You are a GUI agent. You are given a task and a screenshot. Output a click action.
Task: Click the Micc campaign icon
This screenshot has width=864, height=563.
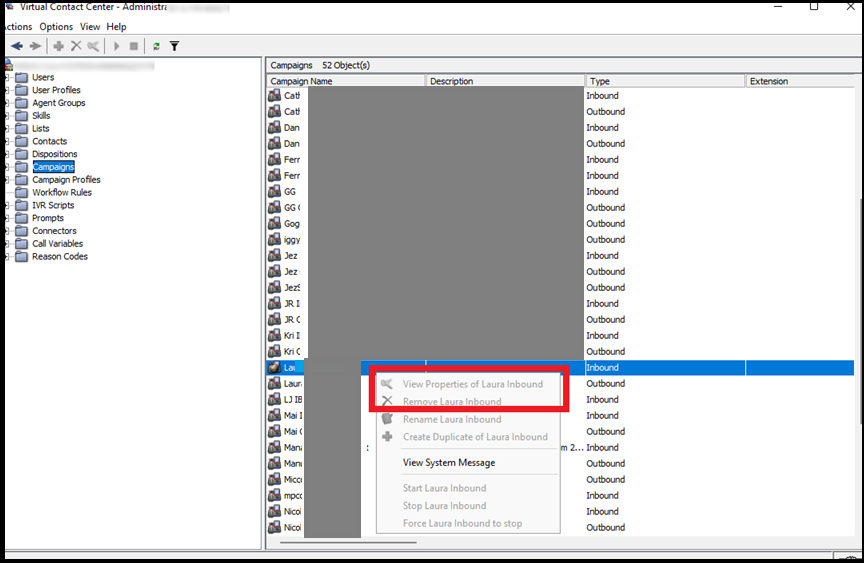click(x=274, y=479)
